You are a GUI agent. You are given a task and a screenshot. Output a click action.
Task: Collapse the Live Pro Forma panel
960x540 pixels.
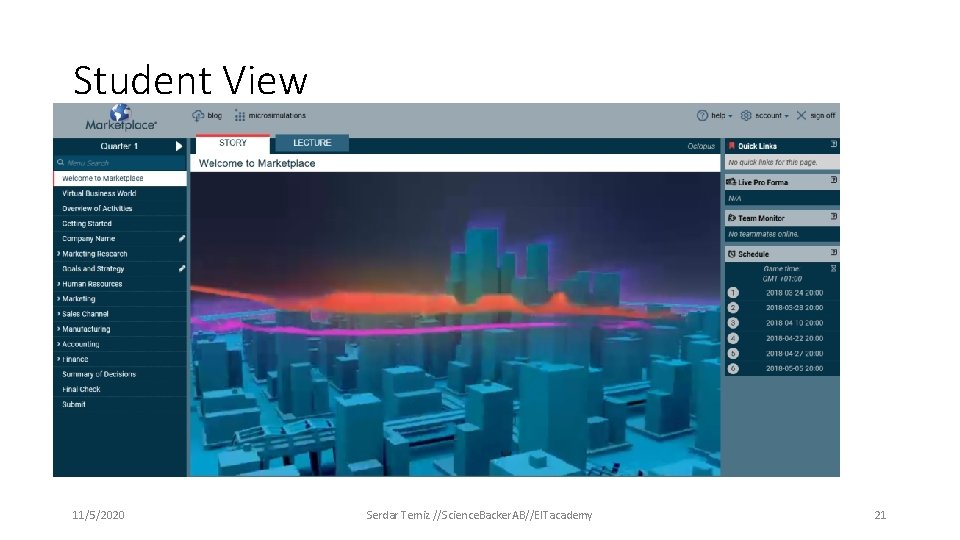click(833, 180)
